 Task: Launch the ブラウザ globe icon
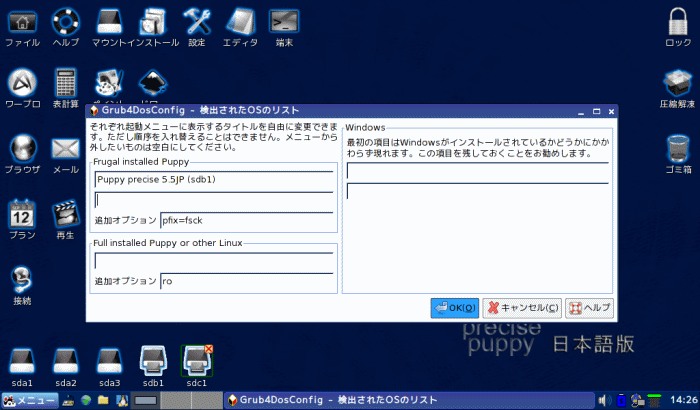coord(22,148)
